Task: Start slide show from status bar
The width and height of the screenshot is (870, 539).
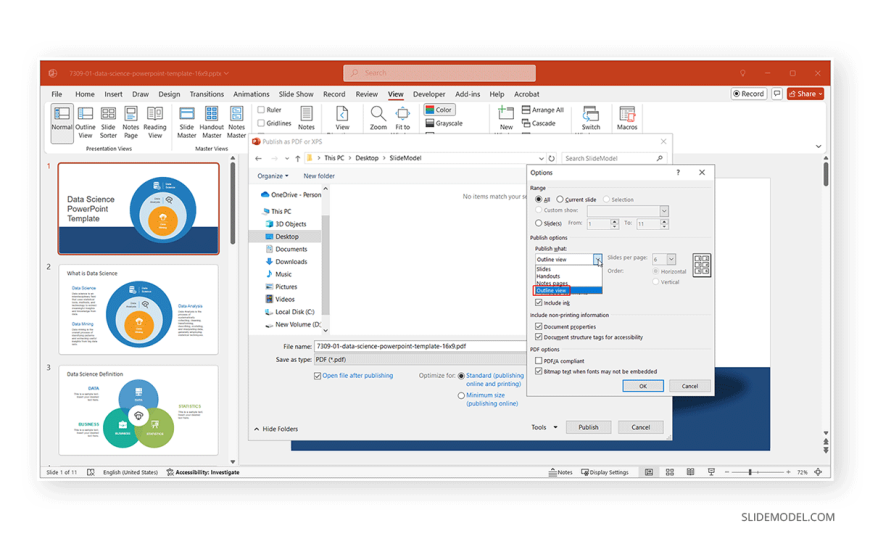Action: (711, 472)
